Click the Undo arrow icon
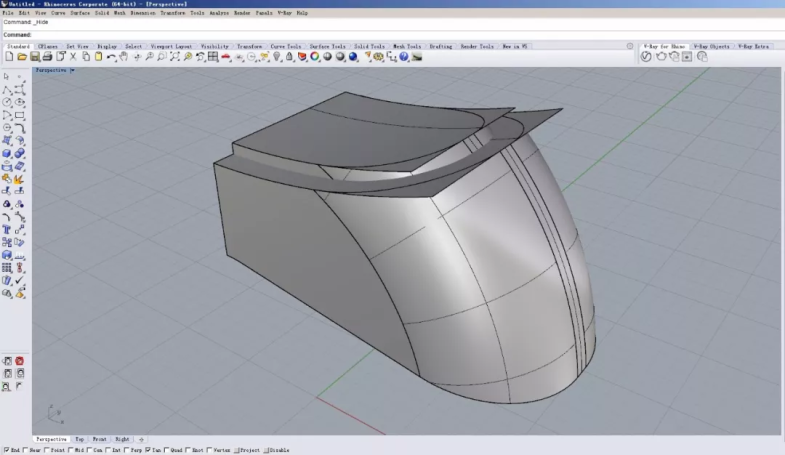Image resolution: width=785 pixels, height=455 pixels. [x=111, y=57]
